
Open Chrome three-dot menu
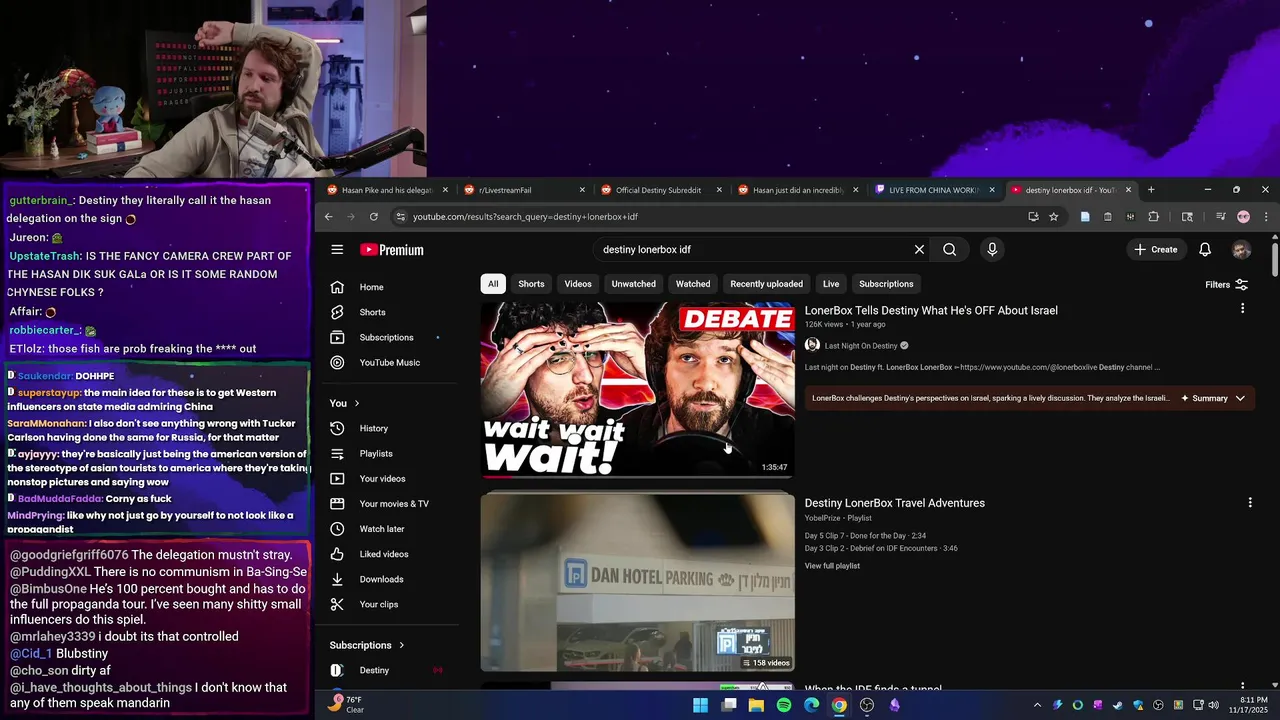[1266, 217]
